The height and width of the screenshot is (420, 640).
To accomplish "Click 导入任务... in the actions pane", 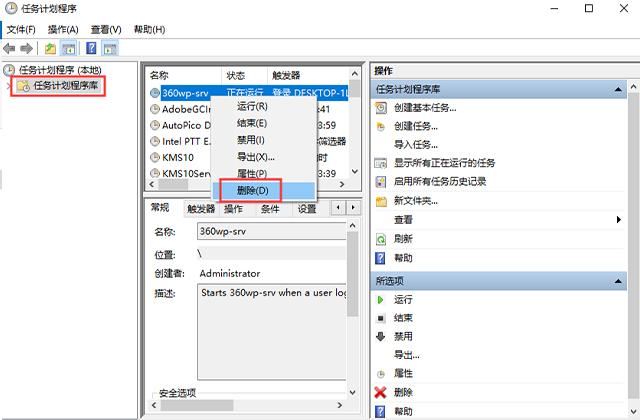I will (416, 144).
